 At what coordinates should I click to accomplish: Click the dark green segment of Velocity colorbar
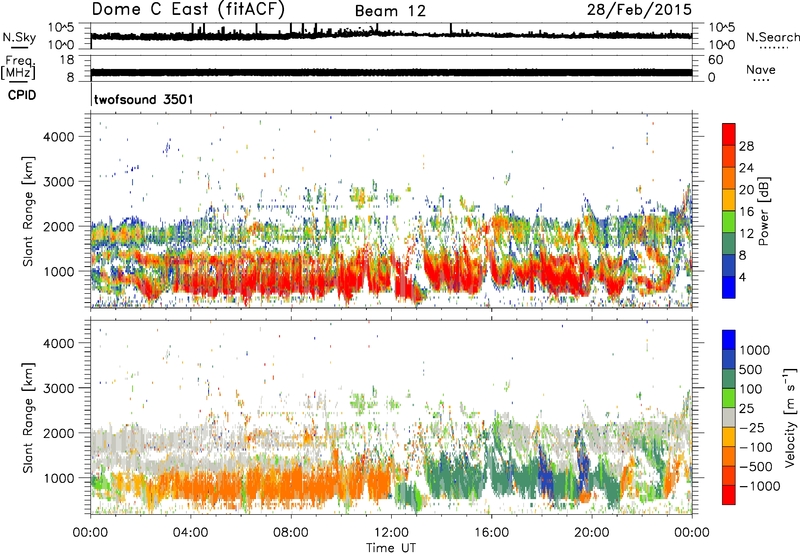[x=729, y=379]
